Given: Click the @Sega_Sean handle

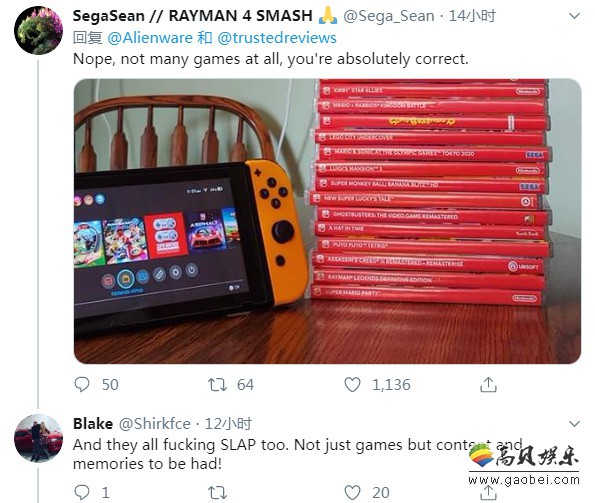Looking at the screenshot, I should click(x=389, y=16).
